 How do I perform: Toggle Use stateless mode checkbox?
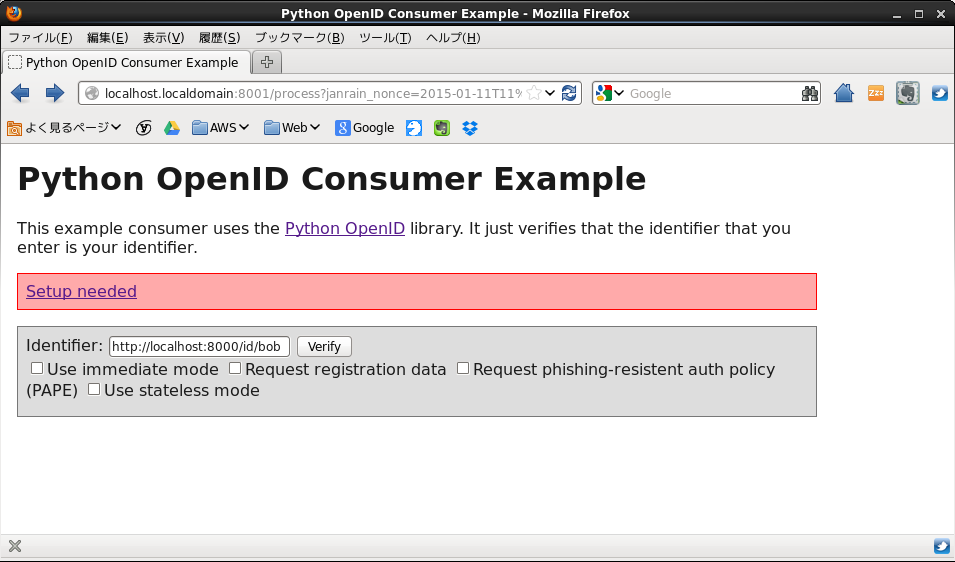[x=94, y=390]
